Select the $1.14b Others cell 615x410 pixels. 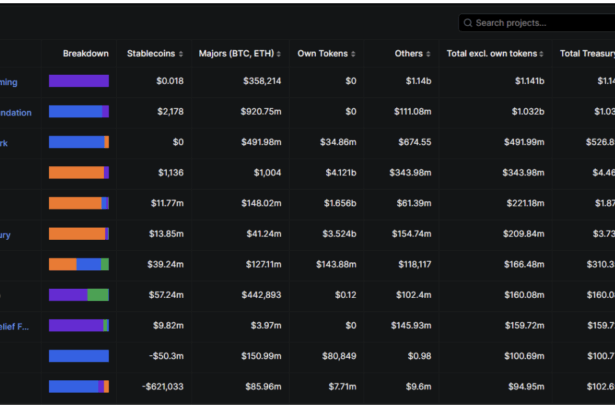coord(418,81)
